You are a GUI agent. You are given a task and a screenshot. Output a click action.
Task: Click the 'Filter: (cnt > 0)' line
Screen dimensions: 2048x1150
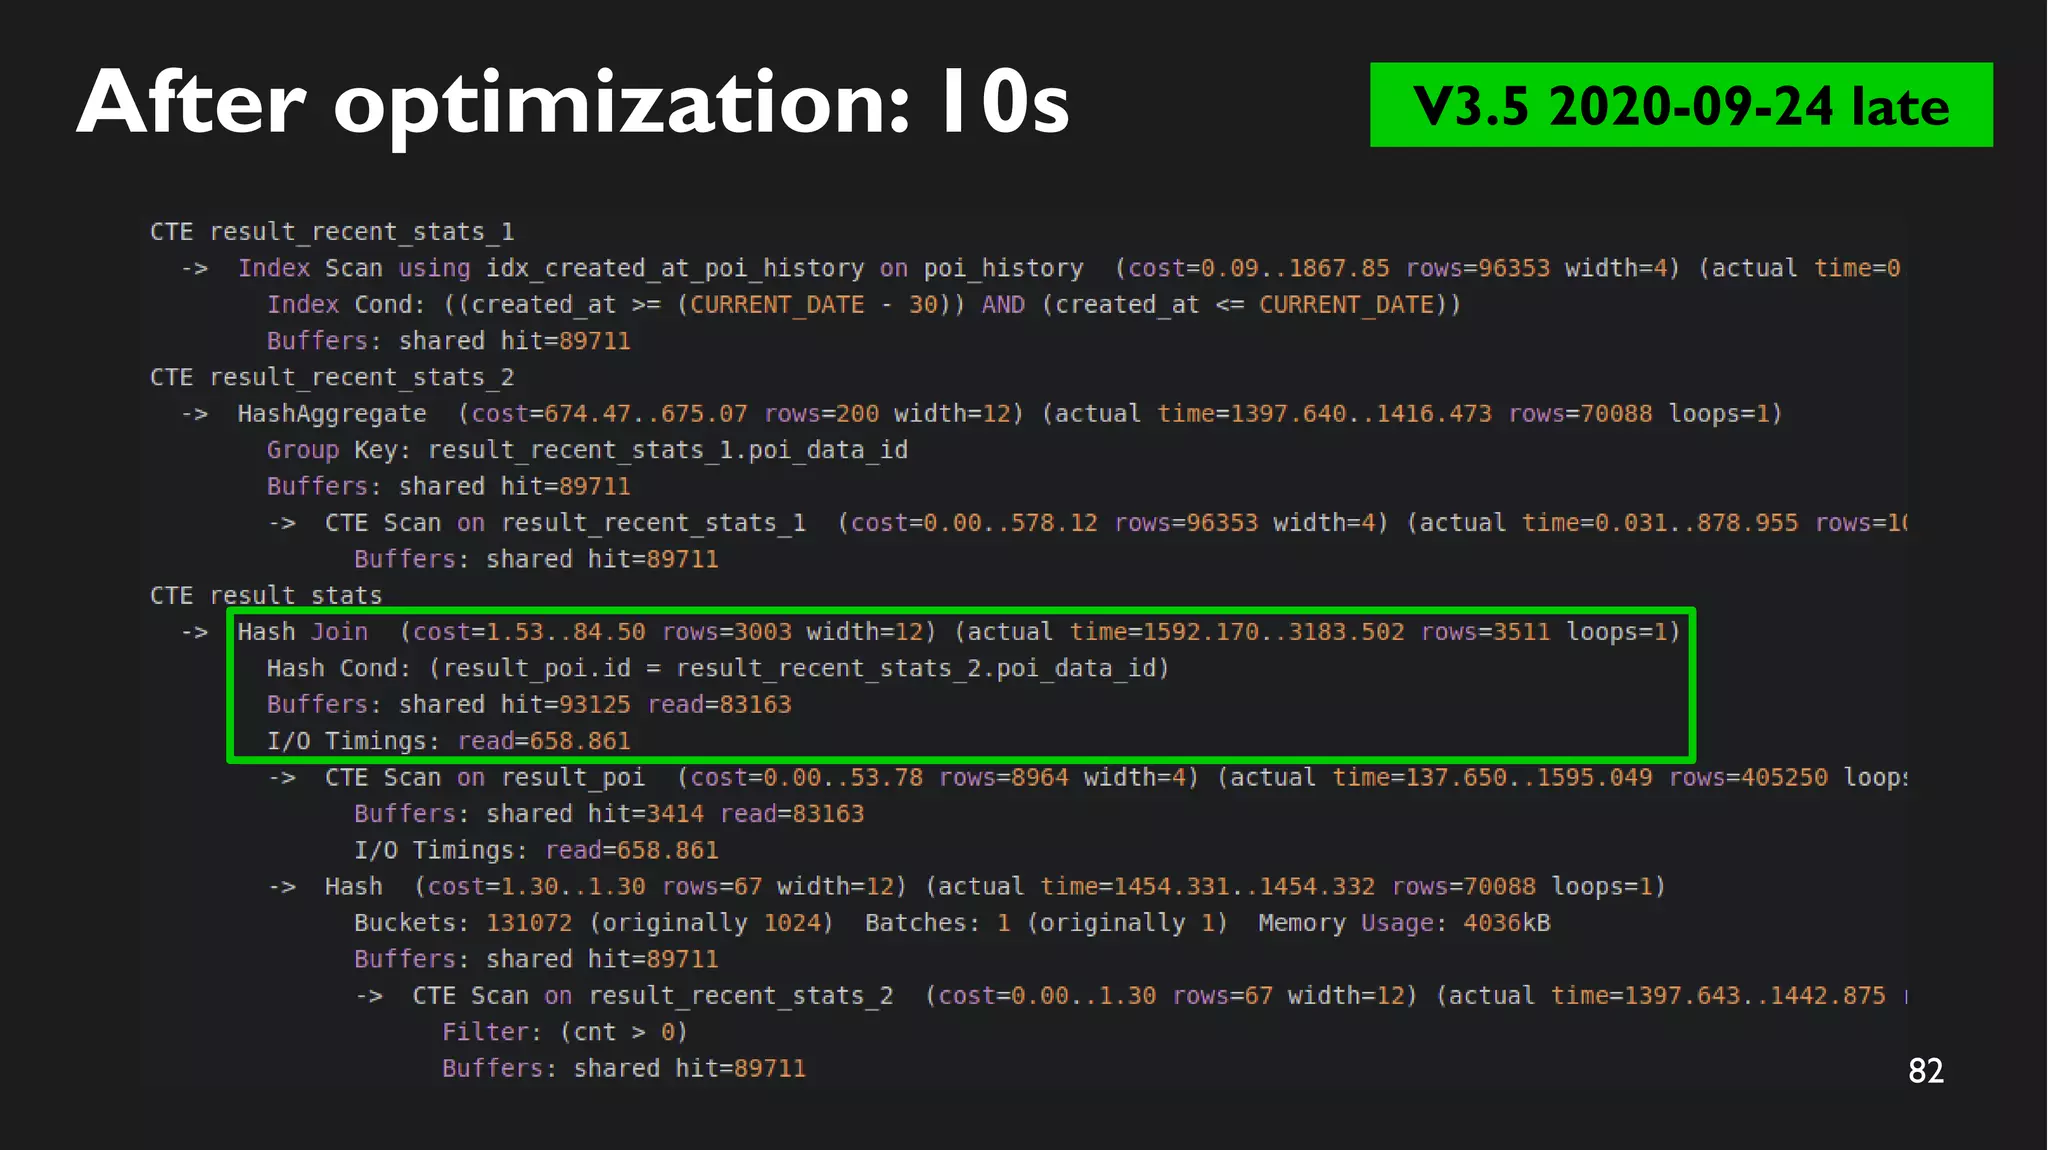(x=565, y=1032)
